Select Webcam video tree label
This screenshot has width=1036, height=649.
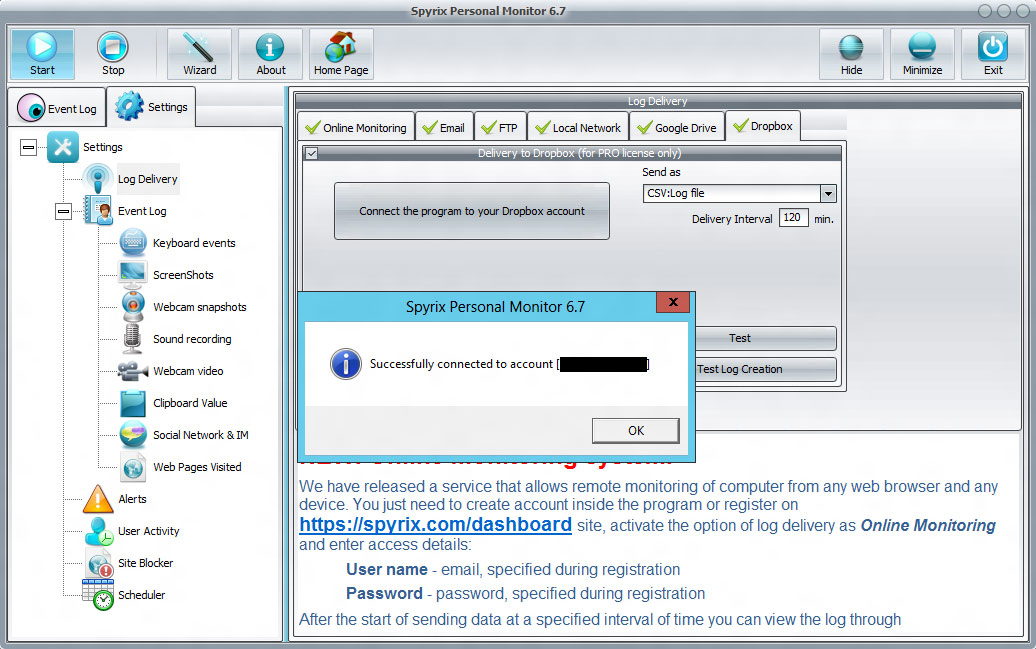pyautogui.click(x=188, y=371)
